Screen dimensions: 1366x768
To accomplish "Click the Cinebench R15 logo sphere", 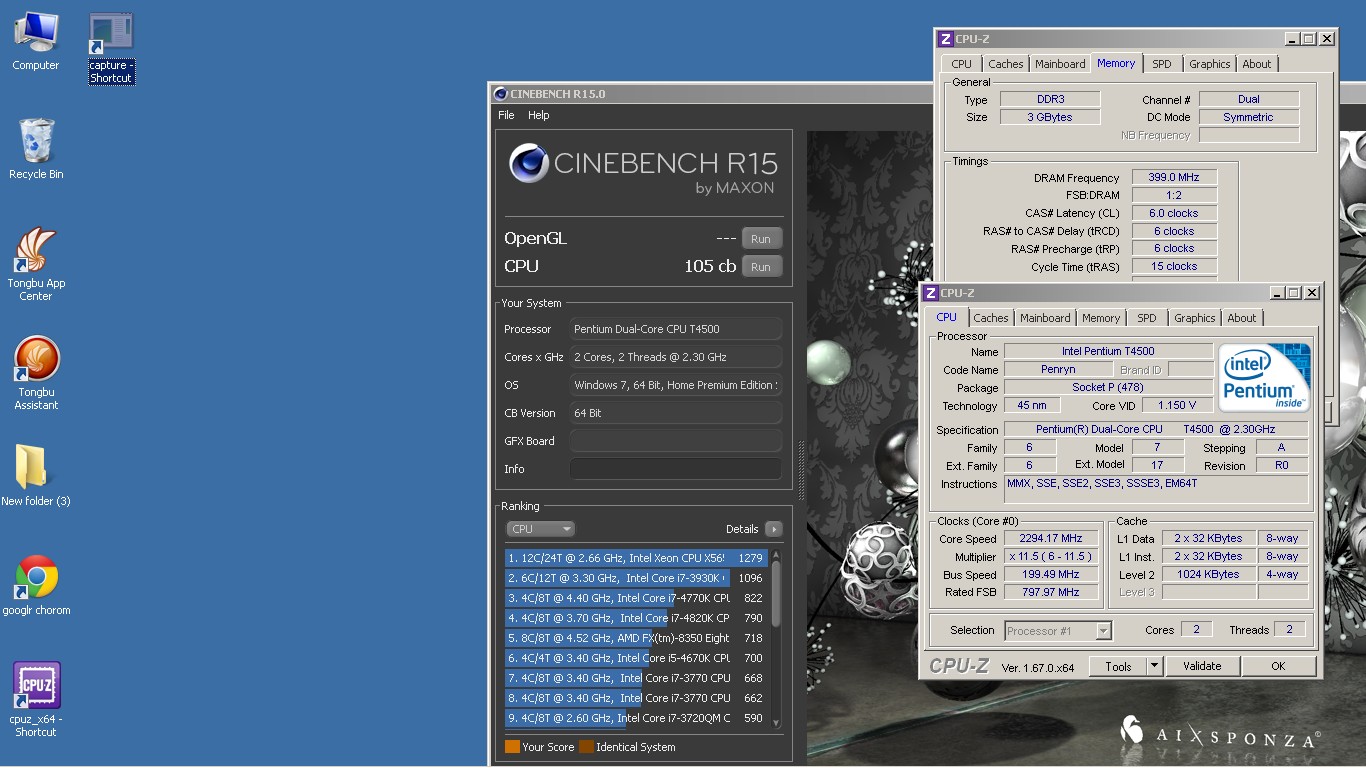I will click(x=529, y=163).
